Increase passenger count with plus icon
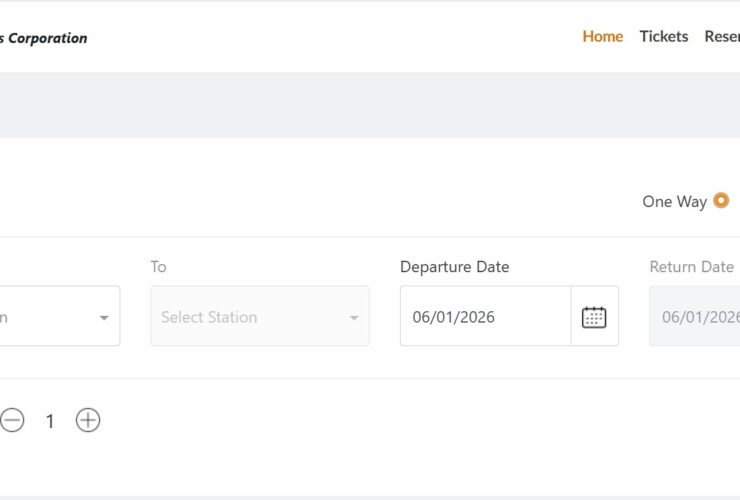Viewport: 740px width, 500px height. point(88,421)
